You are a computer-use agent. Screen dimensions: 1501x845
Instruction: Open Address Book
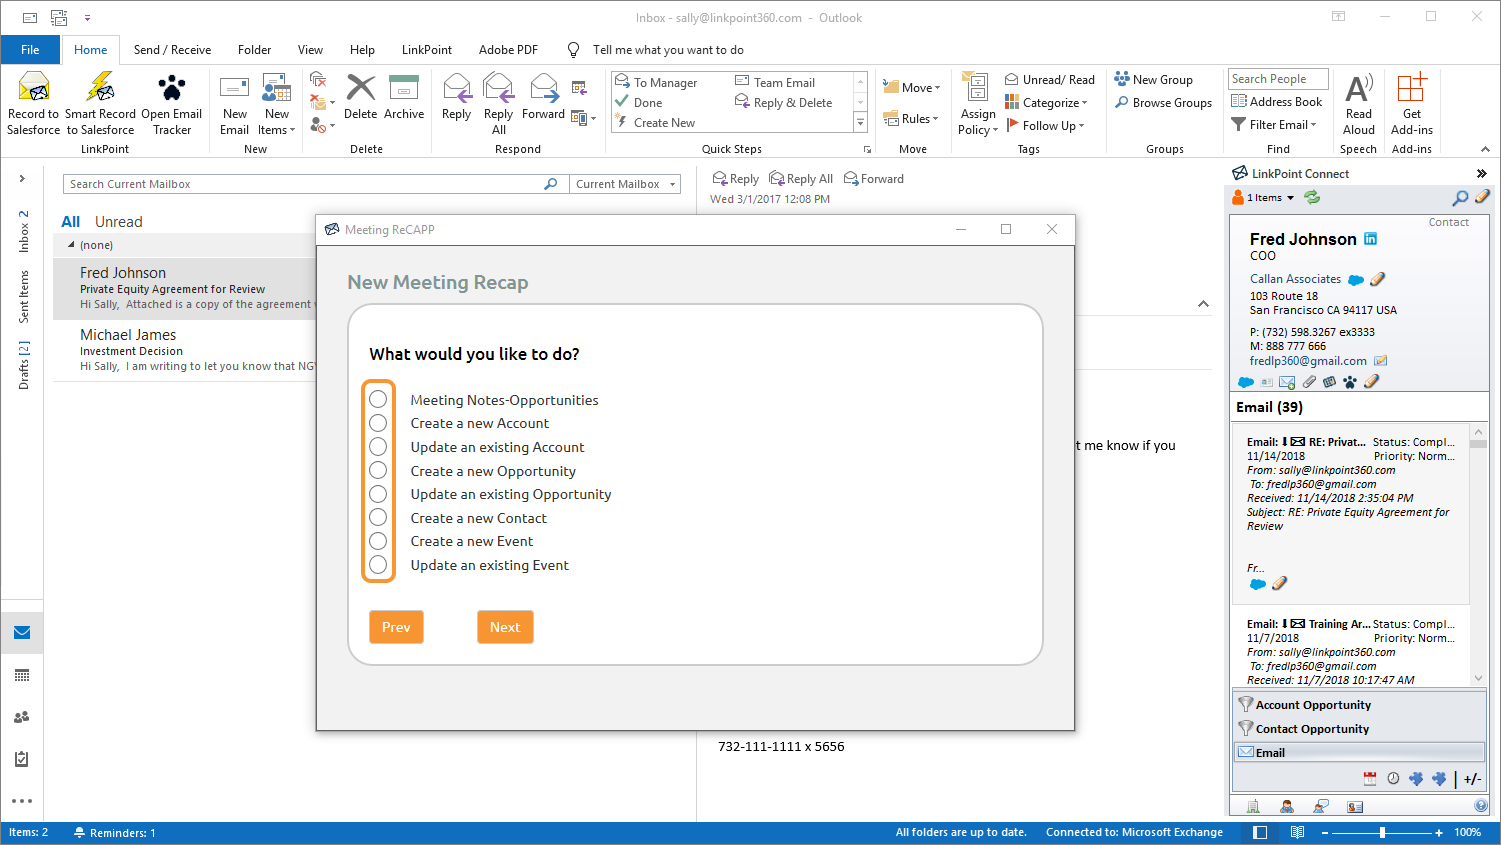pyautogui.click(x=1277, y=101)
